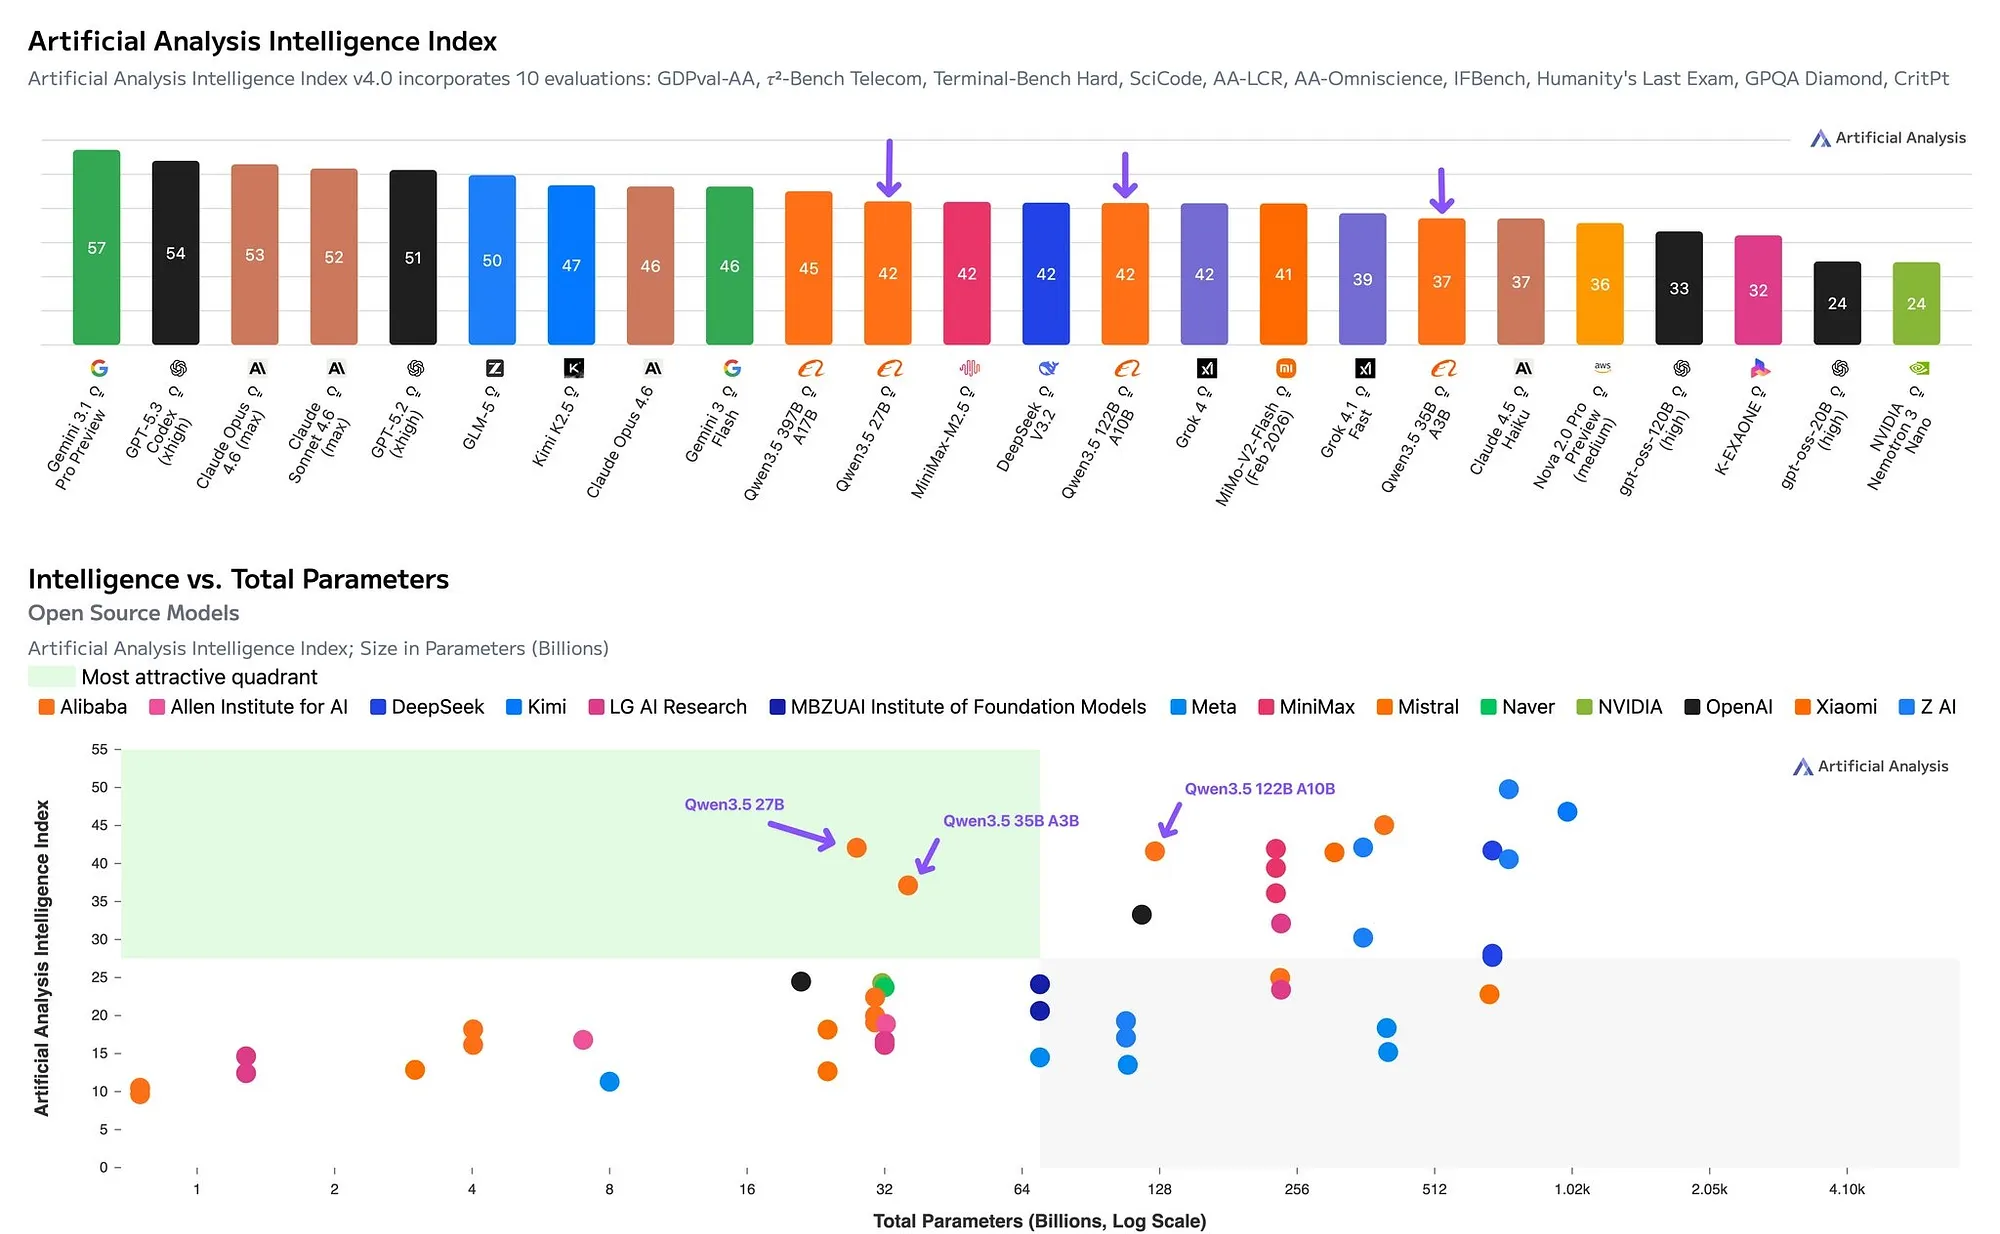Screen dimensions: 2000x1234
Task: Click the green Most attractive quadrant swatch
Action: tap(51, 677)
